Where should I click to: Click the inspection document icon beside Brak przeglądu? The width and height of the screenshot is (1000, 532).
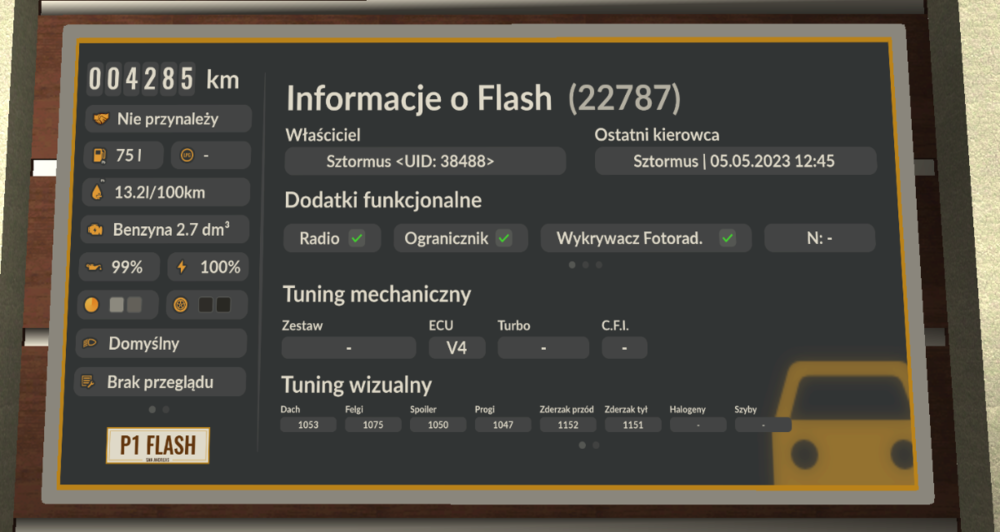(87, 382)
